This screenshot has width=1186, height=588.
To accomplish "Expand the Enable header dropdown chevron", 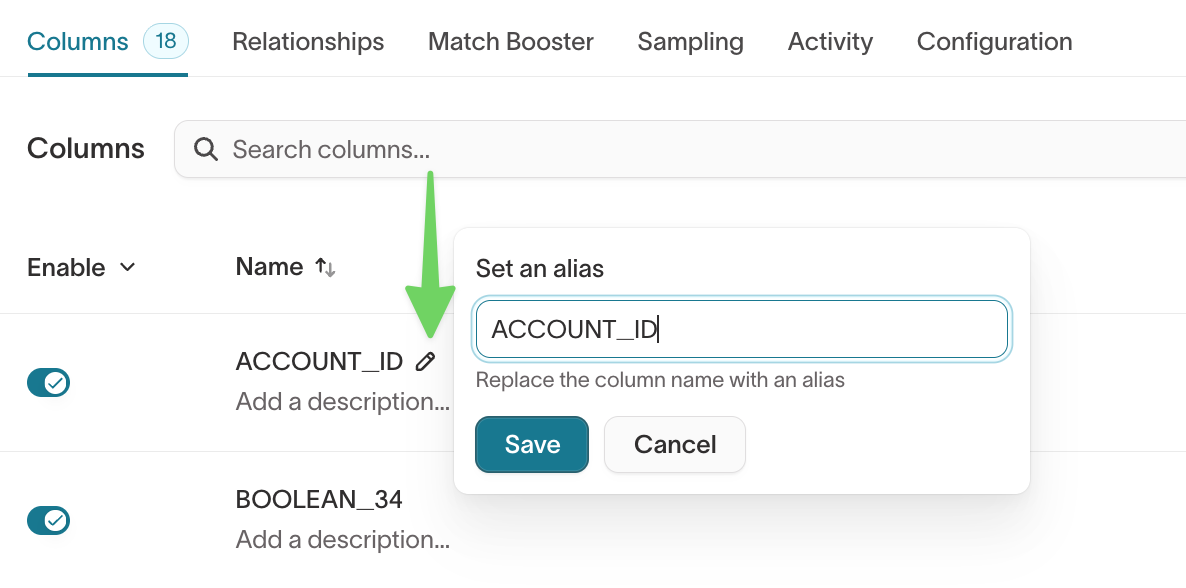I will point(127,267).
